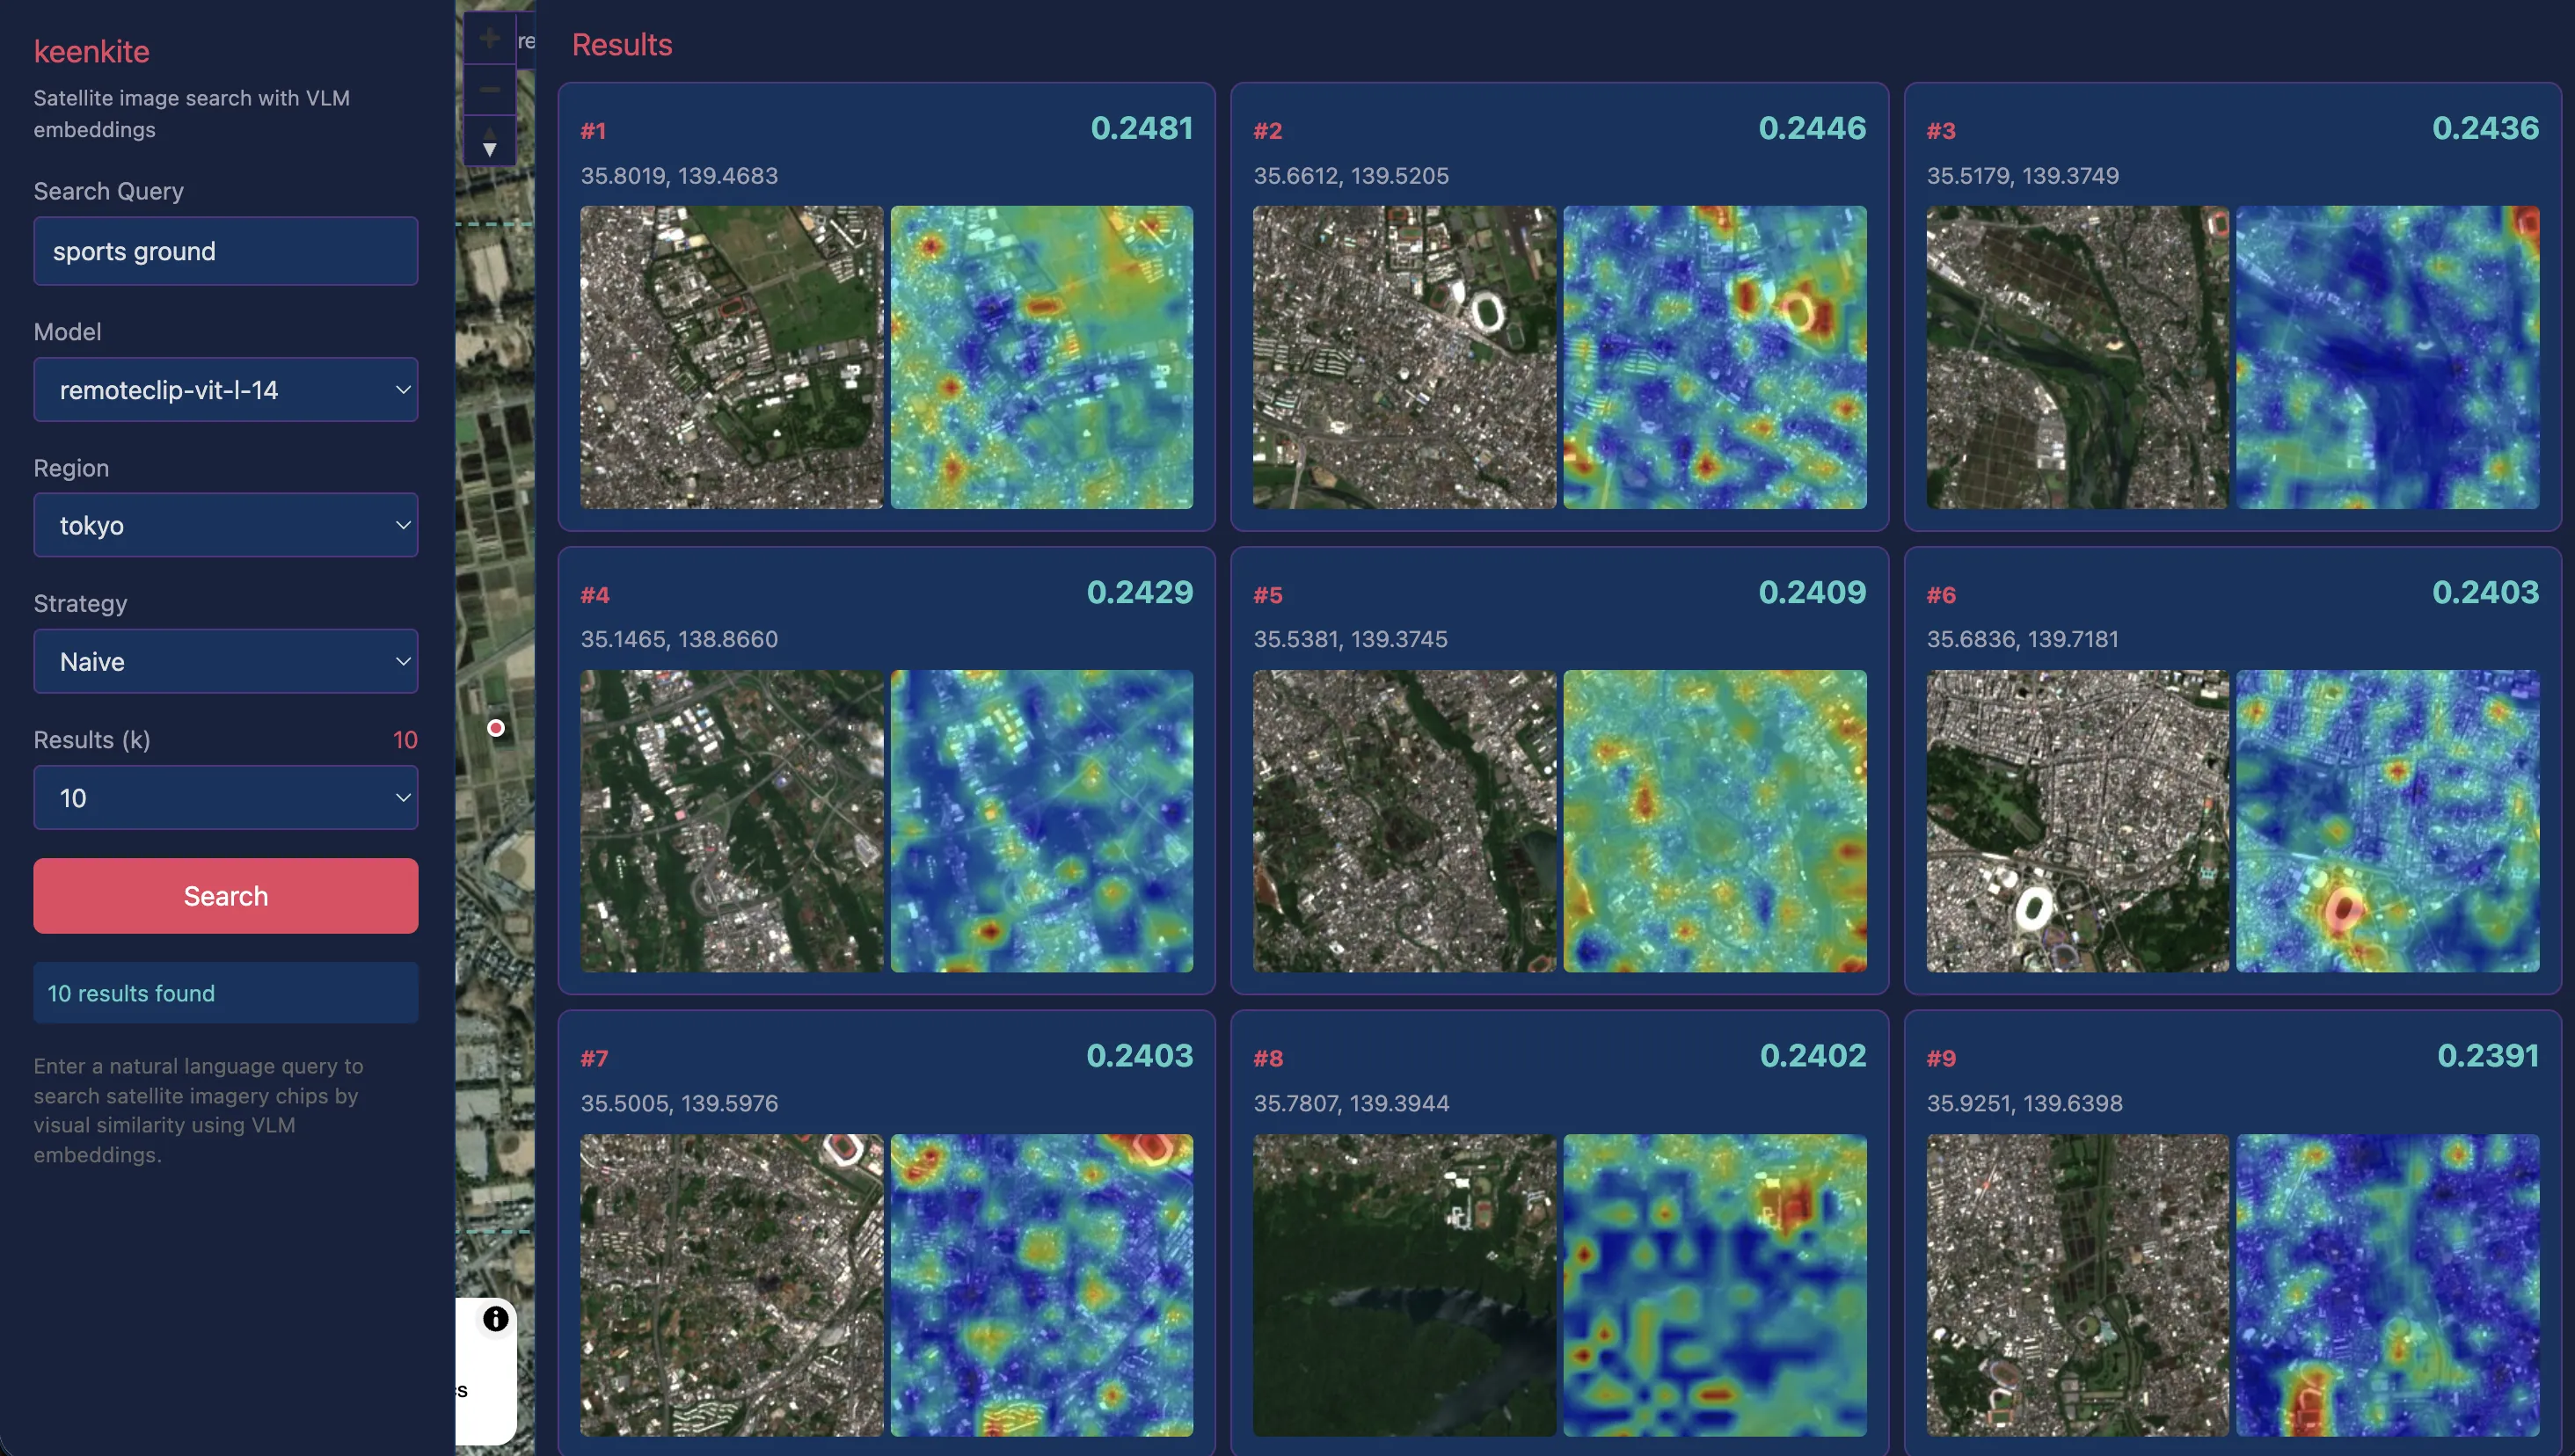Open the Results (k) dropdown
Screen dimensions: 2575x1456
pos(226,798)
